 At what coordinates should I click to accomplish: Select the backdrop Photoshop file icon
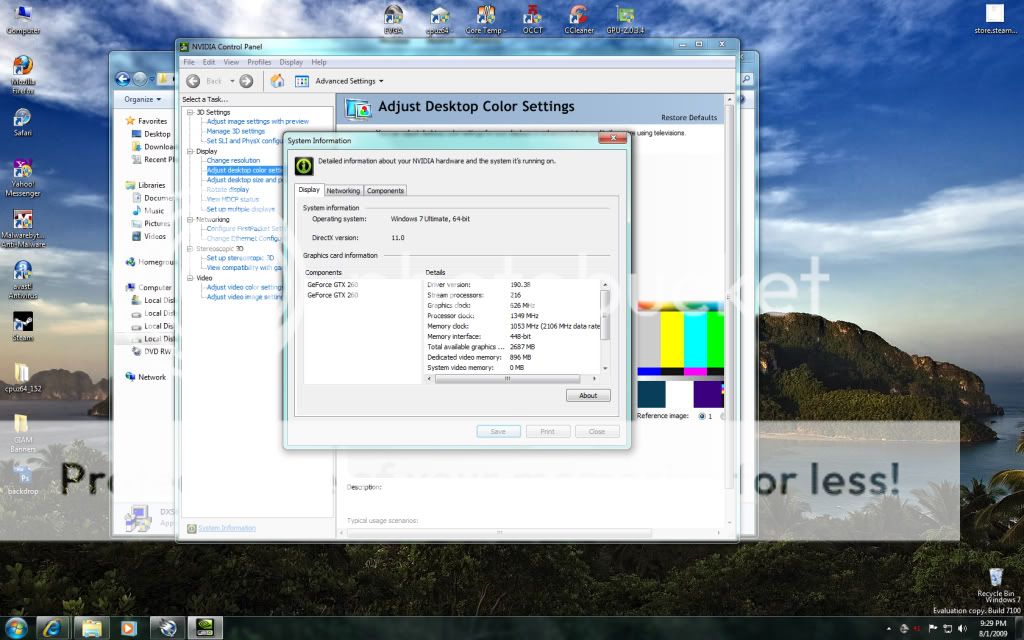23,480
